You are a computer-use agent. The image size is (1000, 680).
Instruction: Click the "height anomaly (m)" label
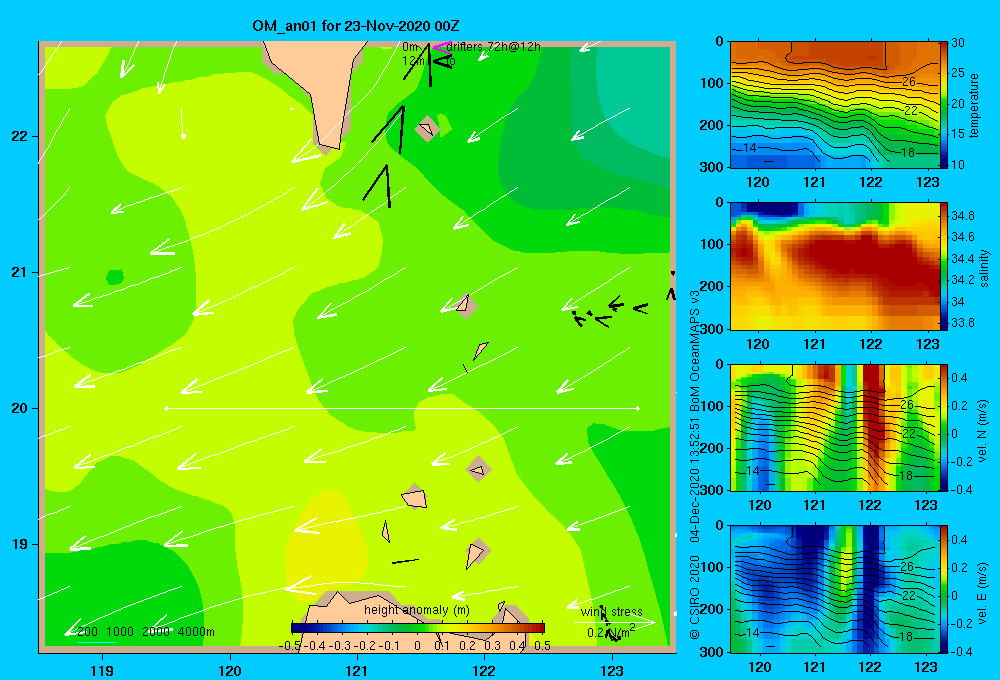tap(416, 610)
